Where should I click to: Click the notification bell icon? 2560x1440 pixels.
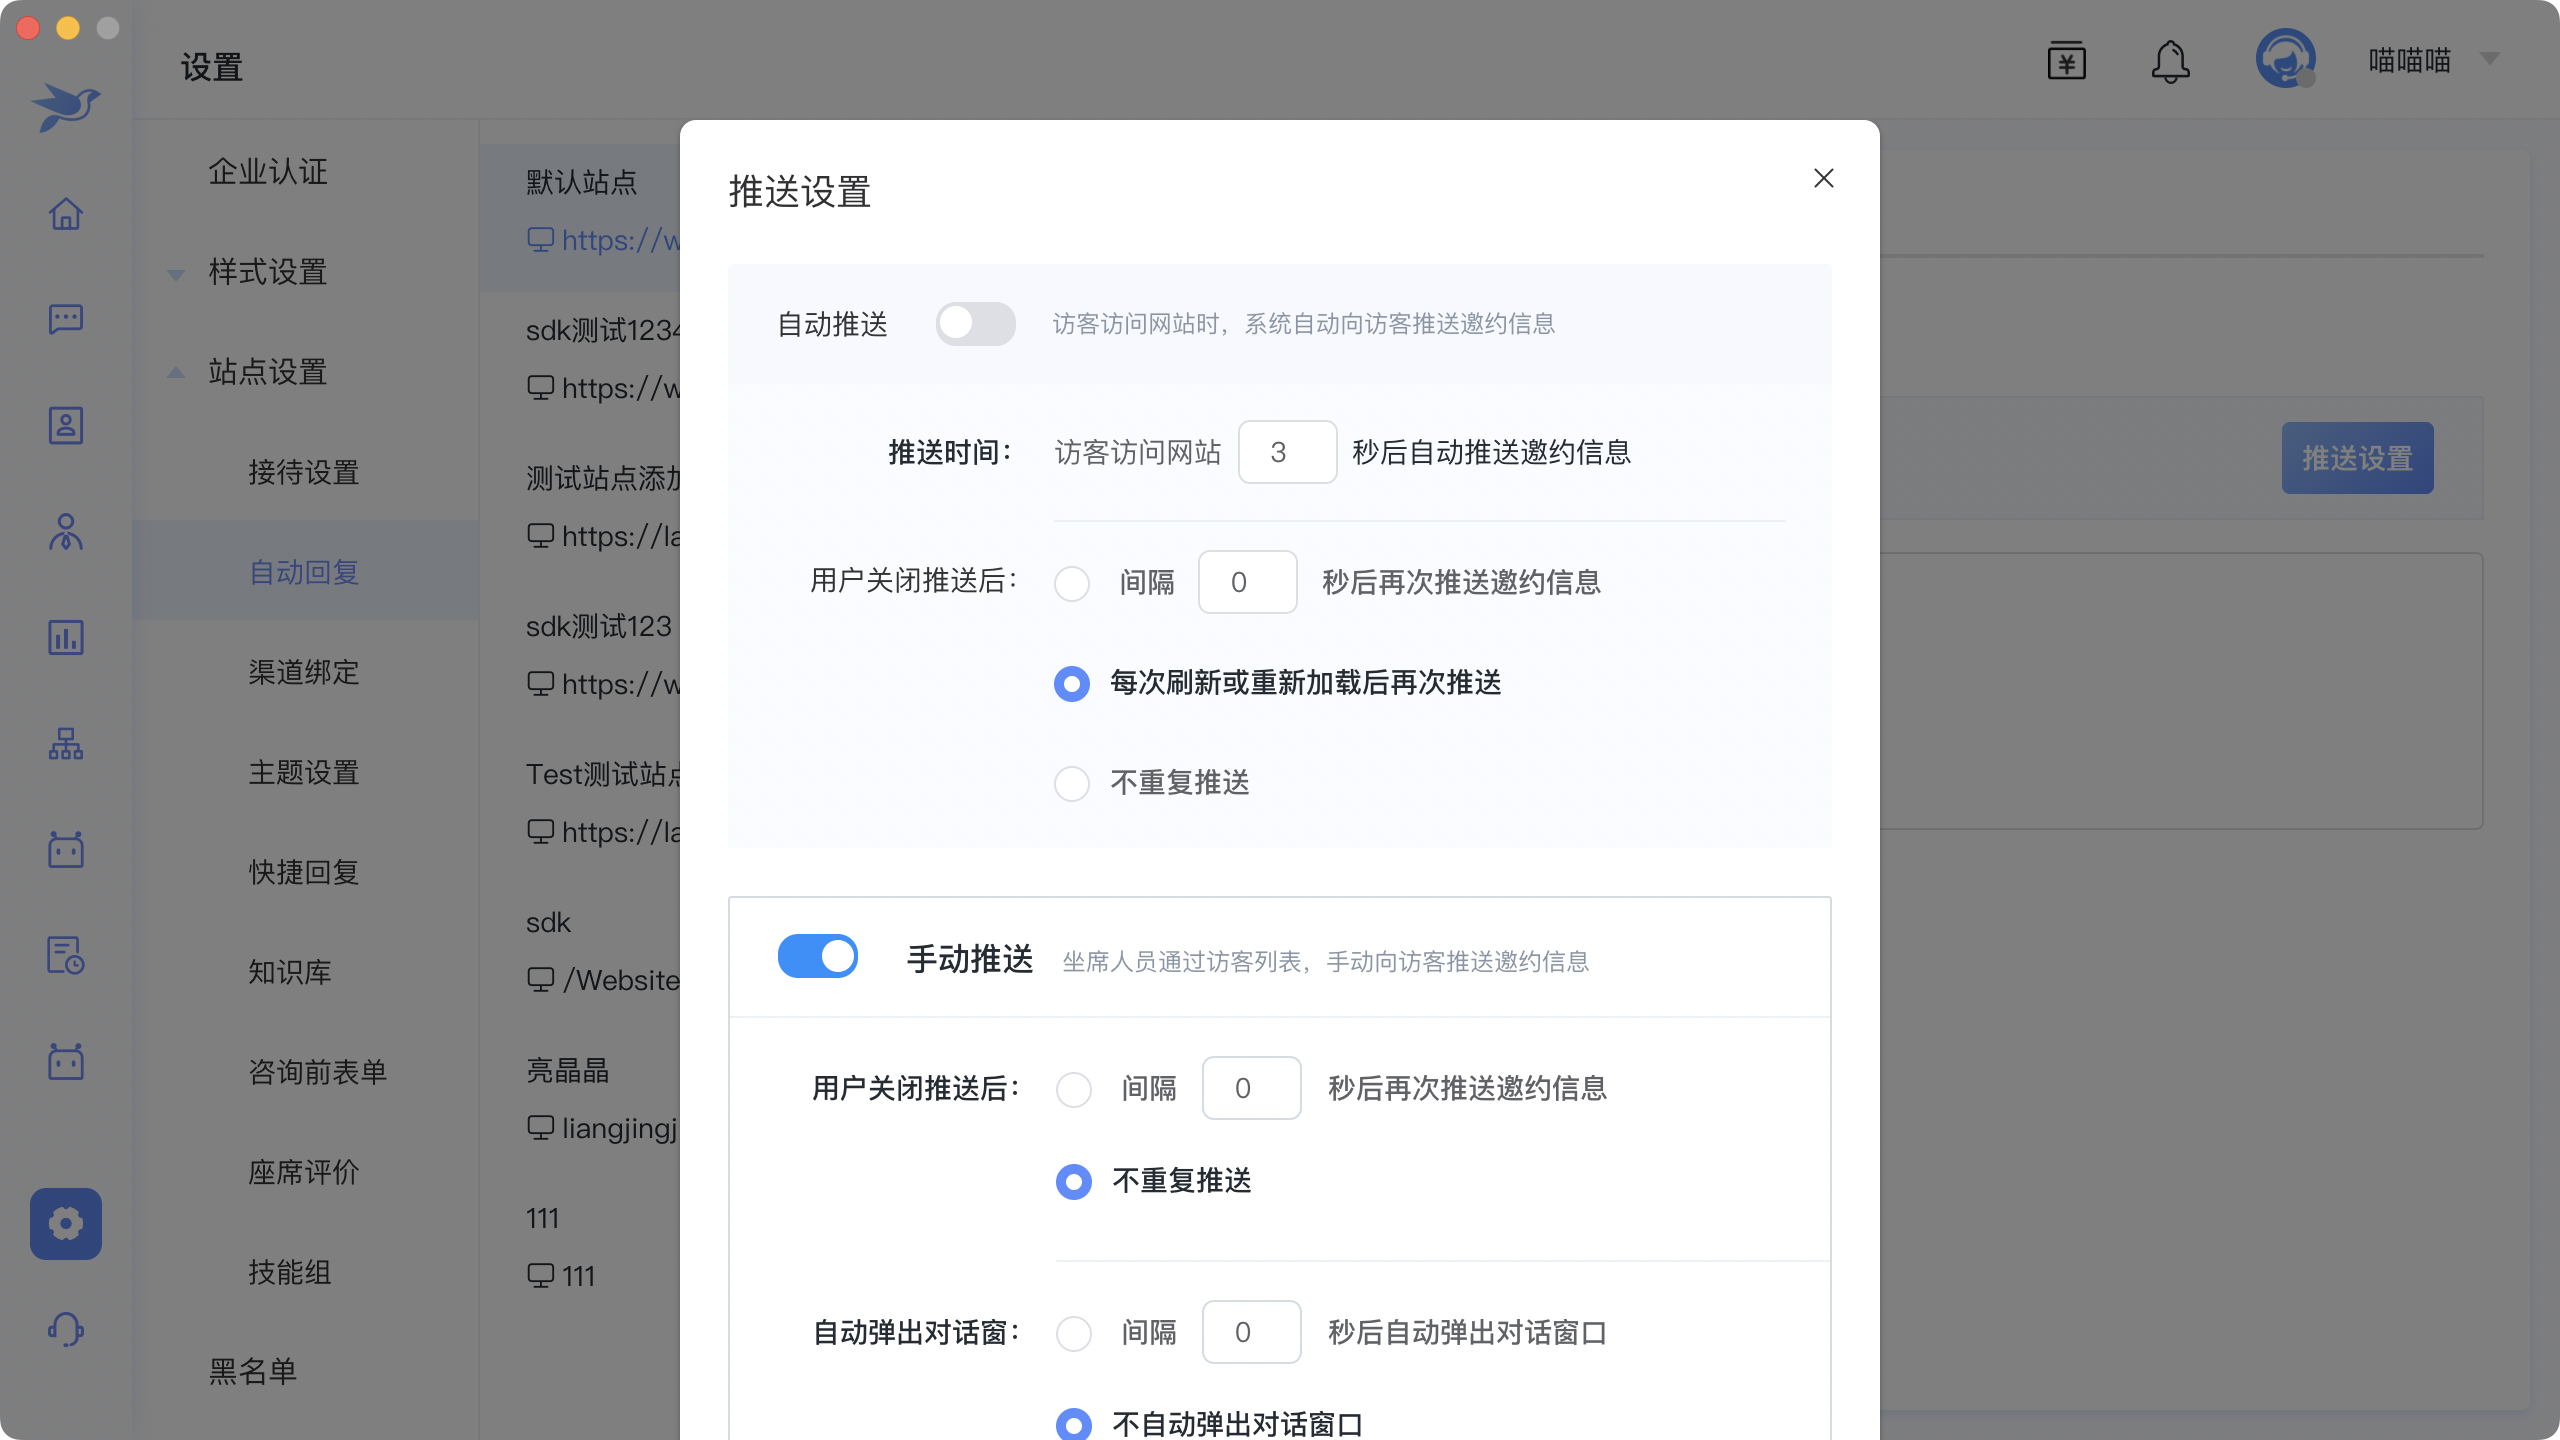[x=2170, y=62]
